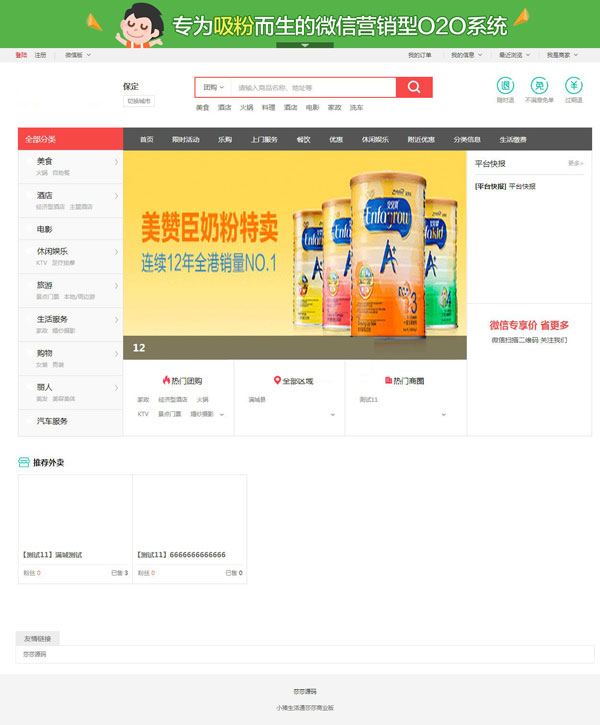Click the 友情链接 tab label
This screenshot has width=600, height=725.
point(37,639)
